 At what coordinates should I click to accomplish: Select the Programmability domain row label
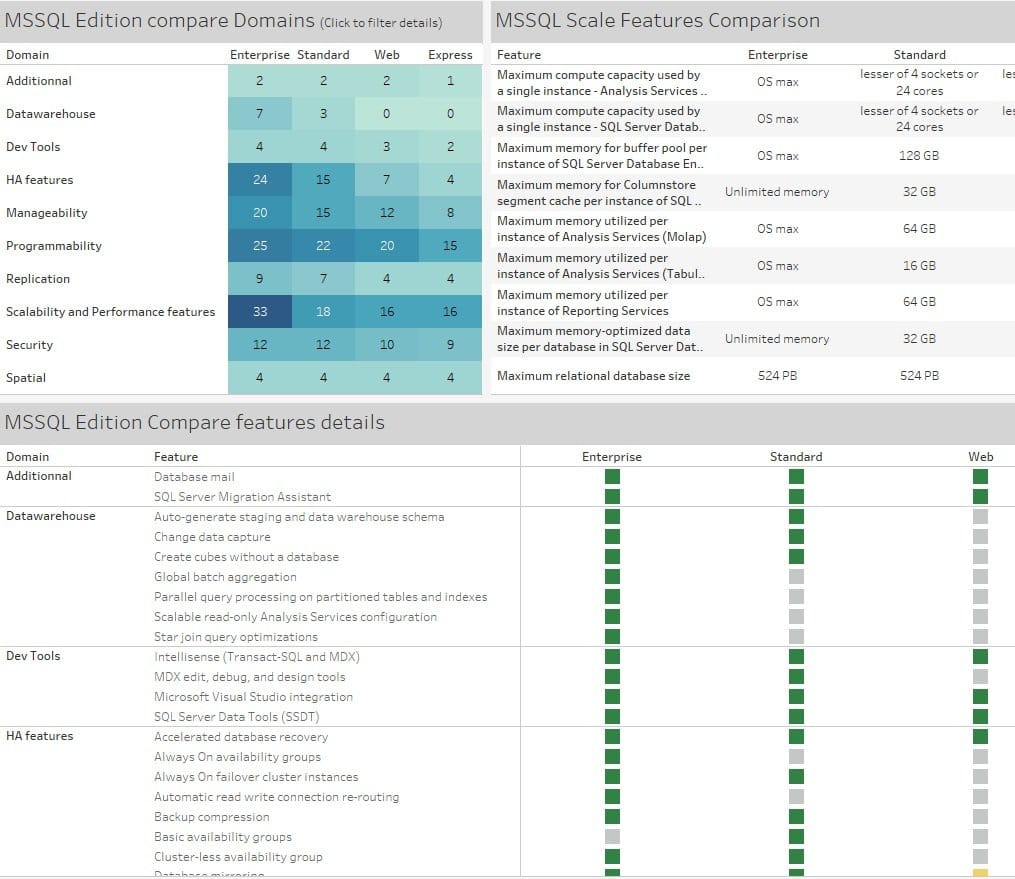click(54, 245)
